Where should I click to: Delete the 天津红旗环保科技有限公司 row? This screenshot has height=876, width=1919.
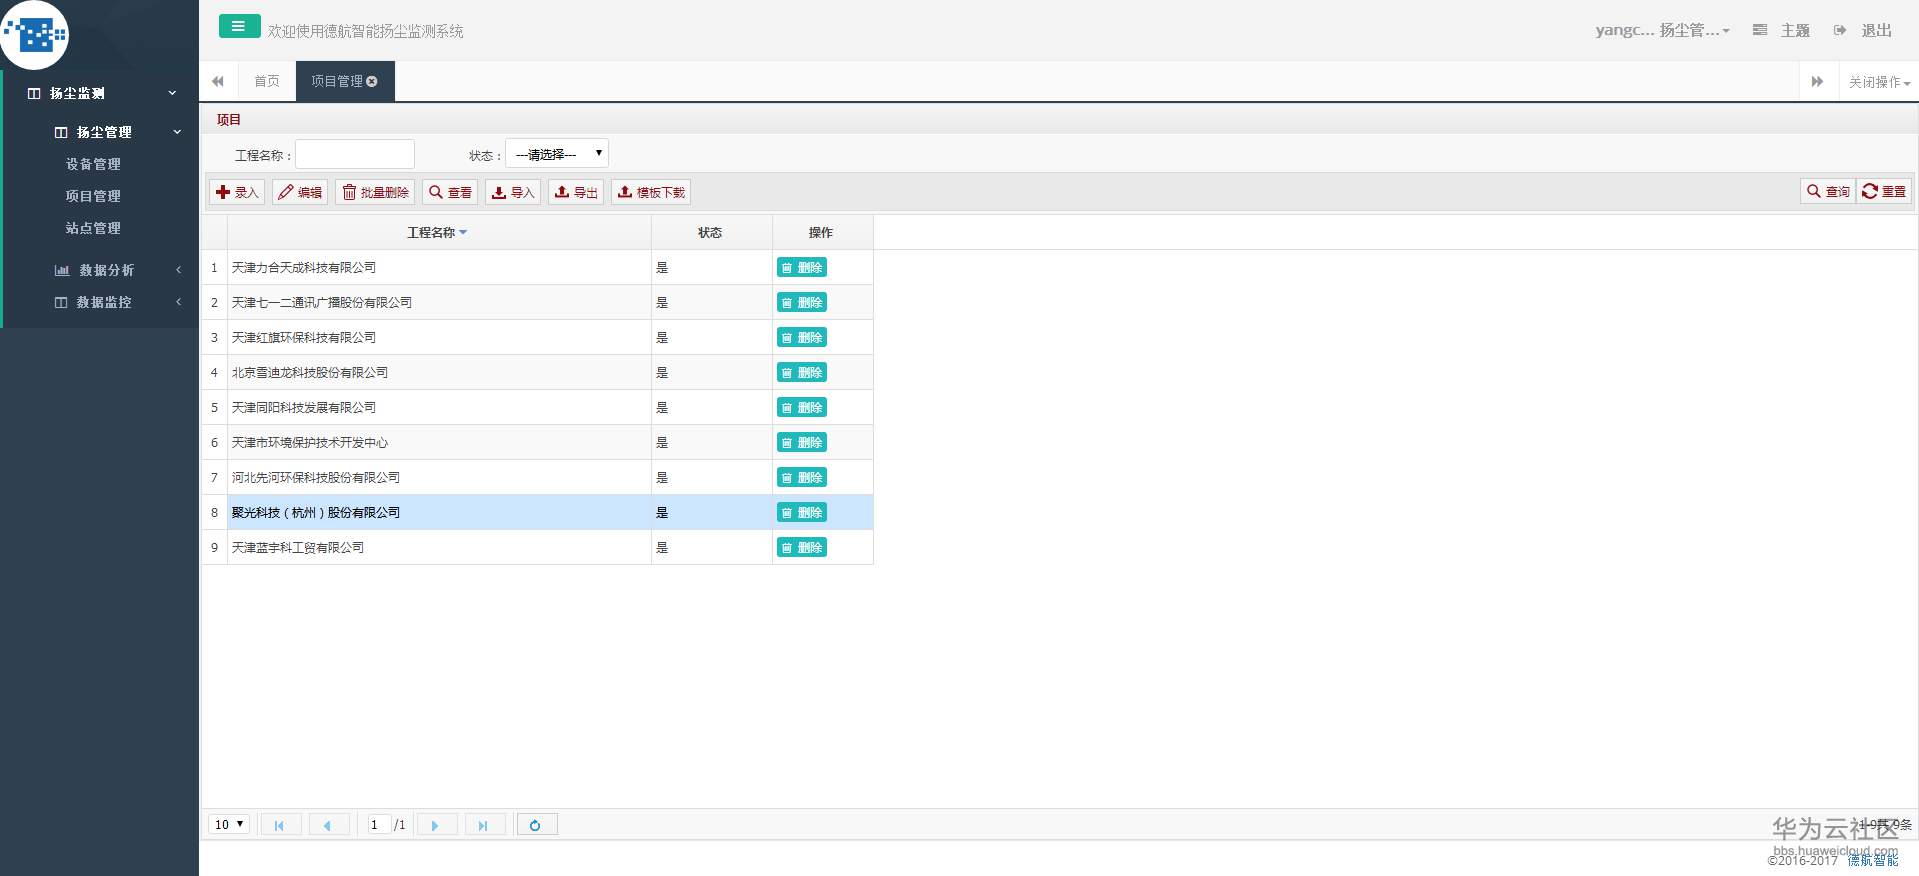(802, 338)
